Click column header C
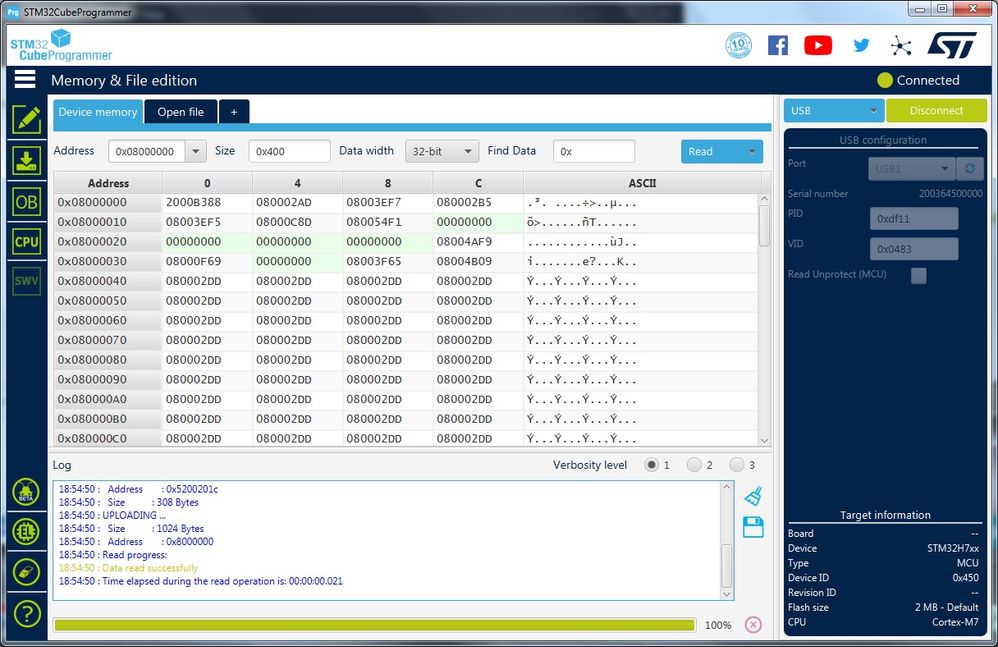The width and height of the screenshot is (998, 647). (x=478, y=183)
